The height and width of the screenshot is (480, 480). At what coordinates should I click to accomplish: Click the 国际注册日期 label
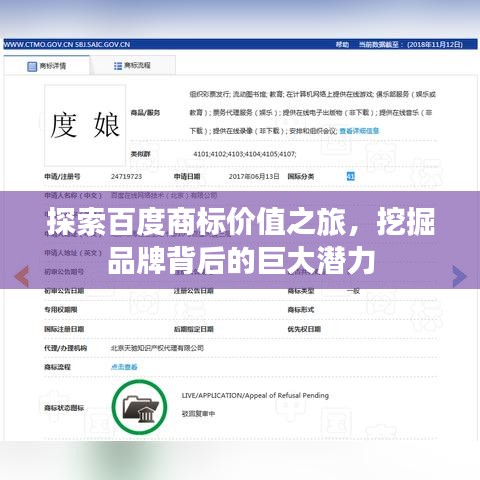(x=64, y=329)
